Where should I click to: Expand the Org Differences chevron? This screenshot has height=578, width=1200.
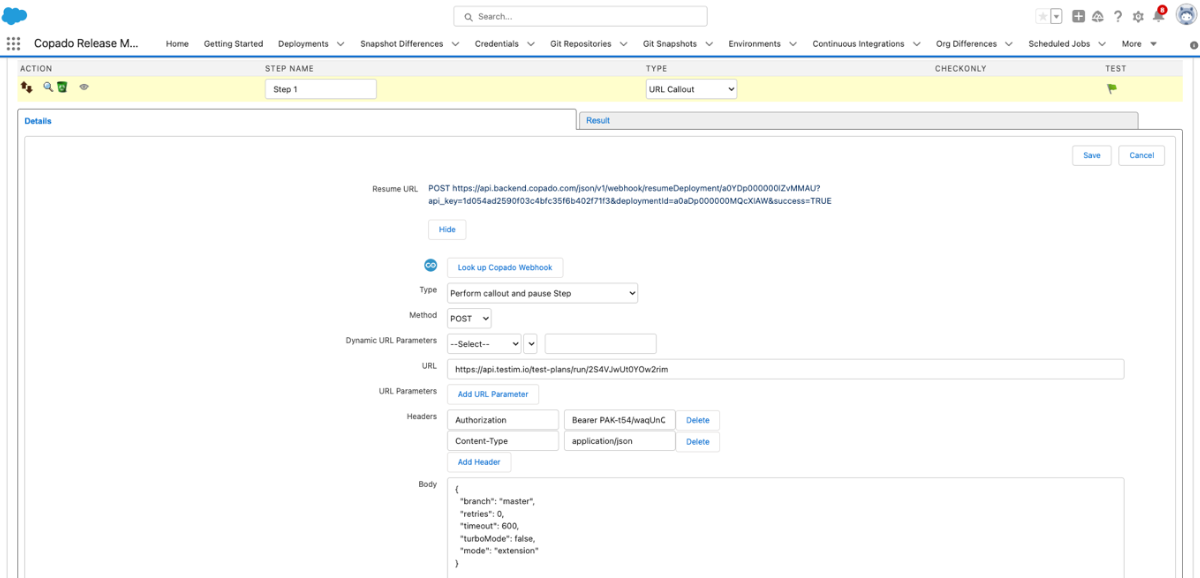(1007, 44)
